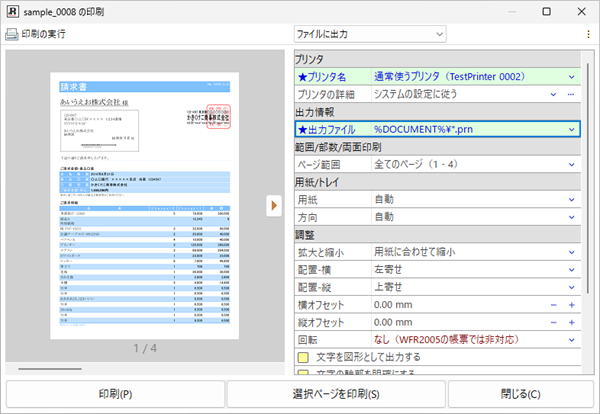This screenshot has width=600, height=414.
Task: Click the プリンタ section header
Action: (438, 59)
